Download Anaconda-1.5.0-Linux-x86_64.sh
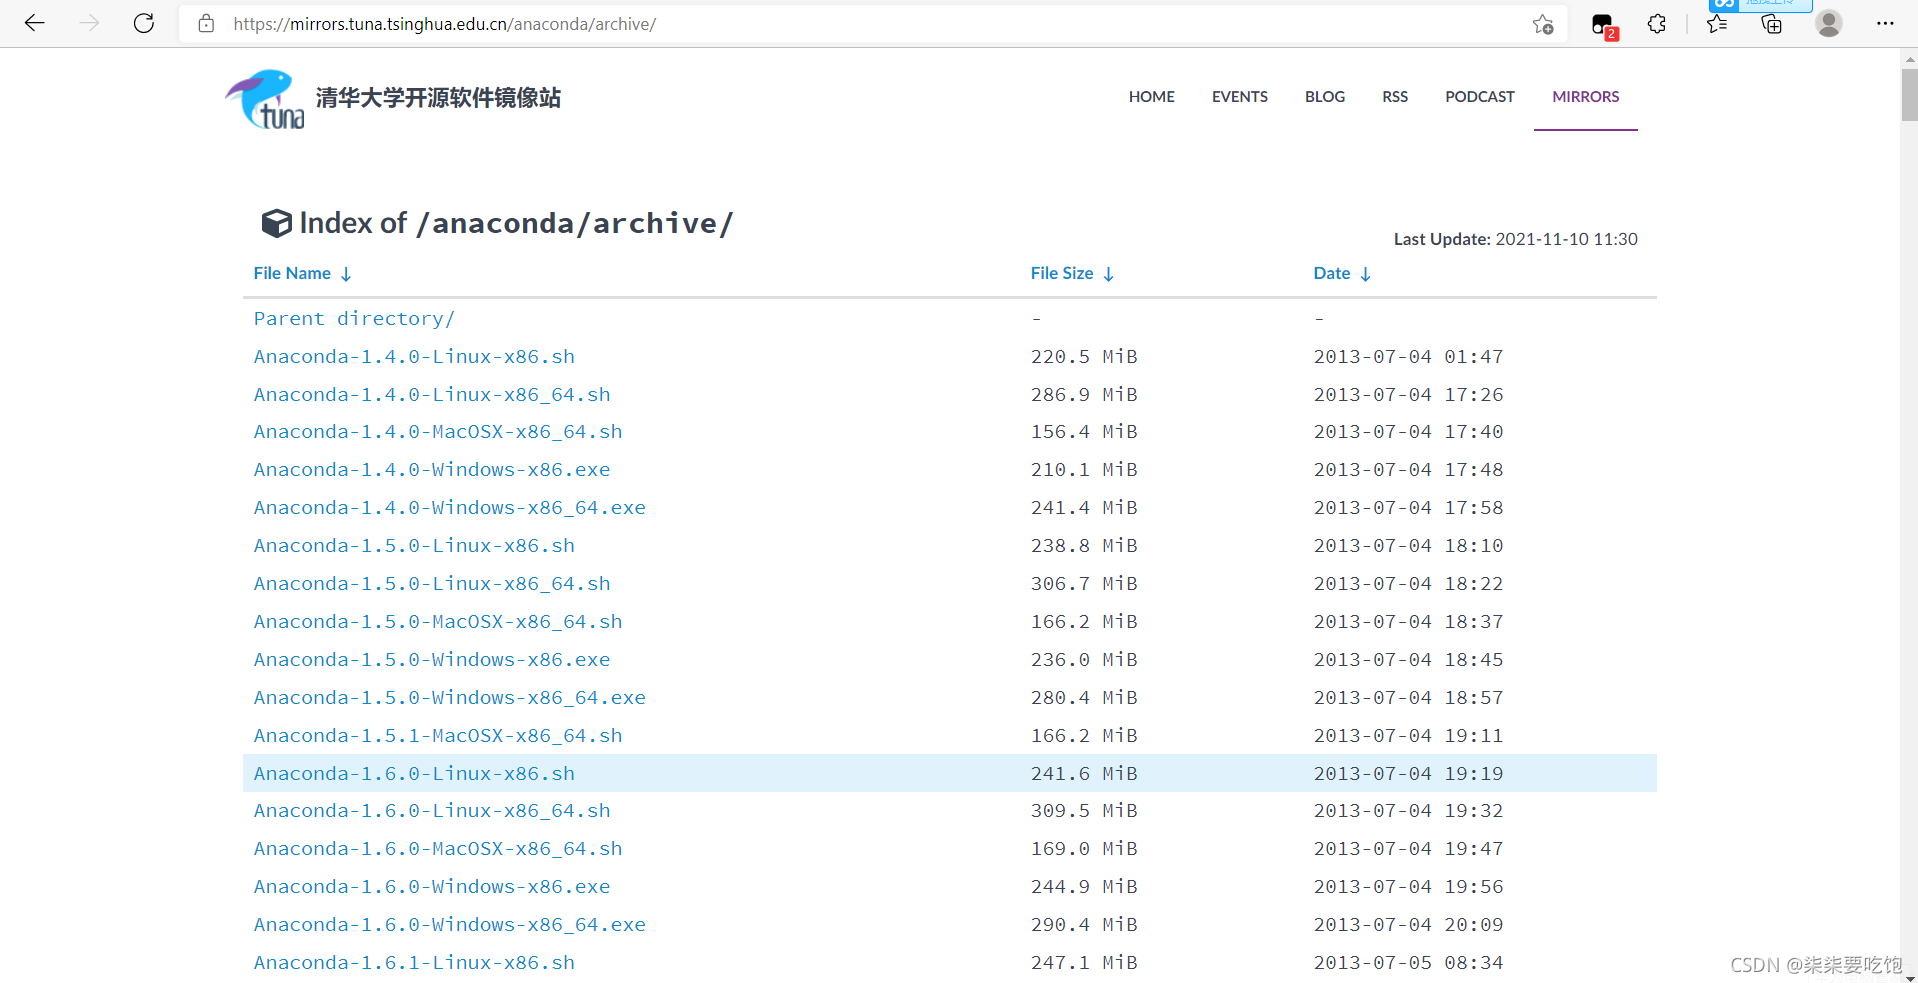 point(432,584)
